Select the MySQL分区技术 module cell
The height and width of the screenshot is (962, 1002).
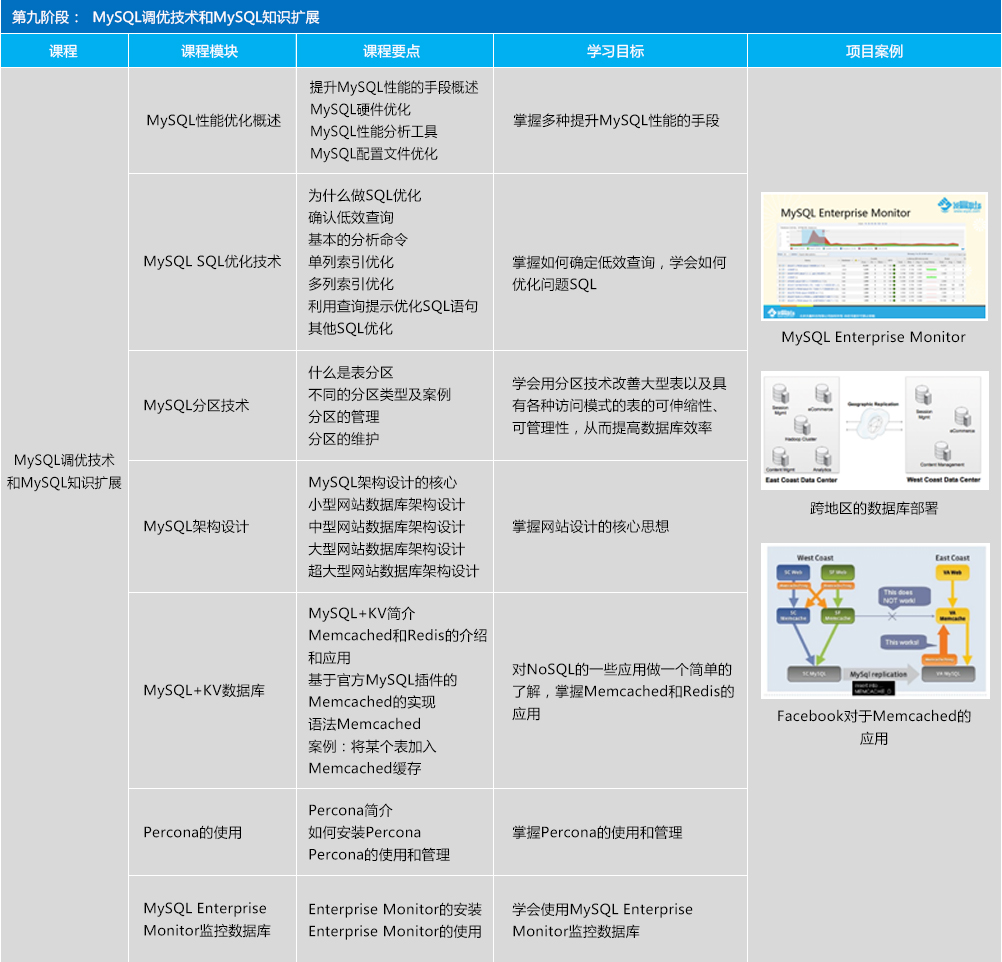pos(213,406)
